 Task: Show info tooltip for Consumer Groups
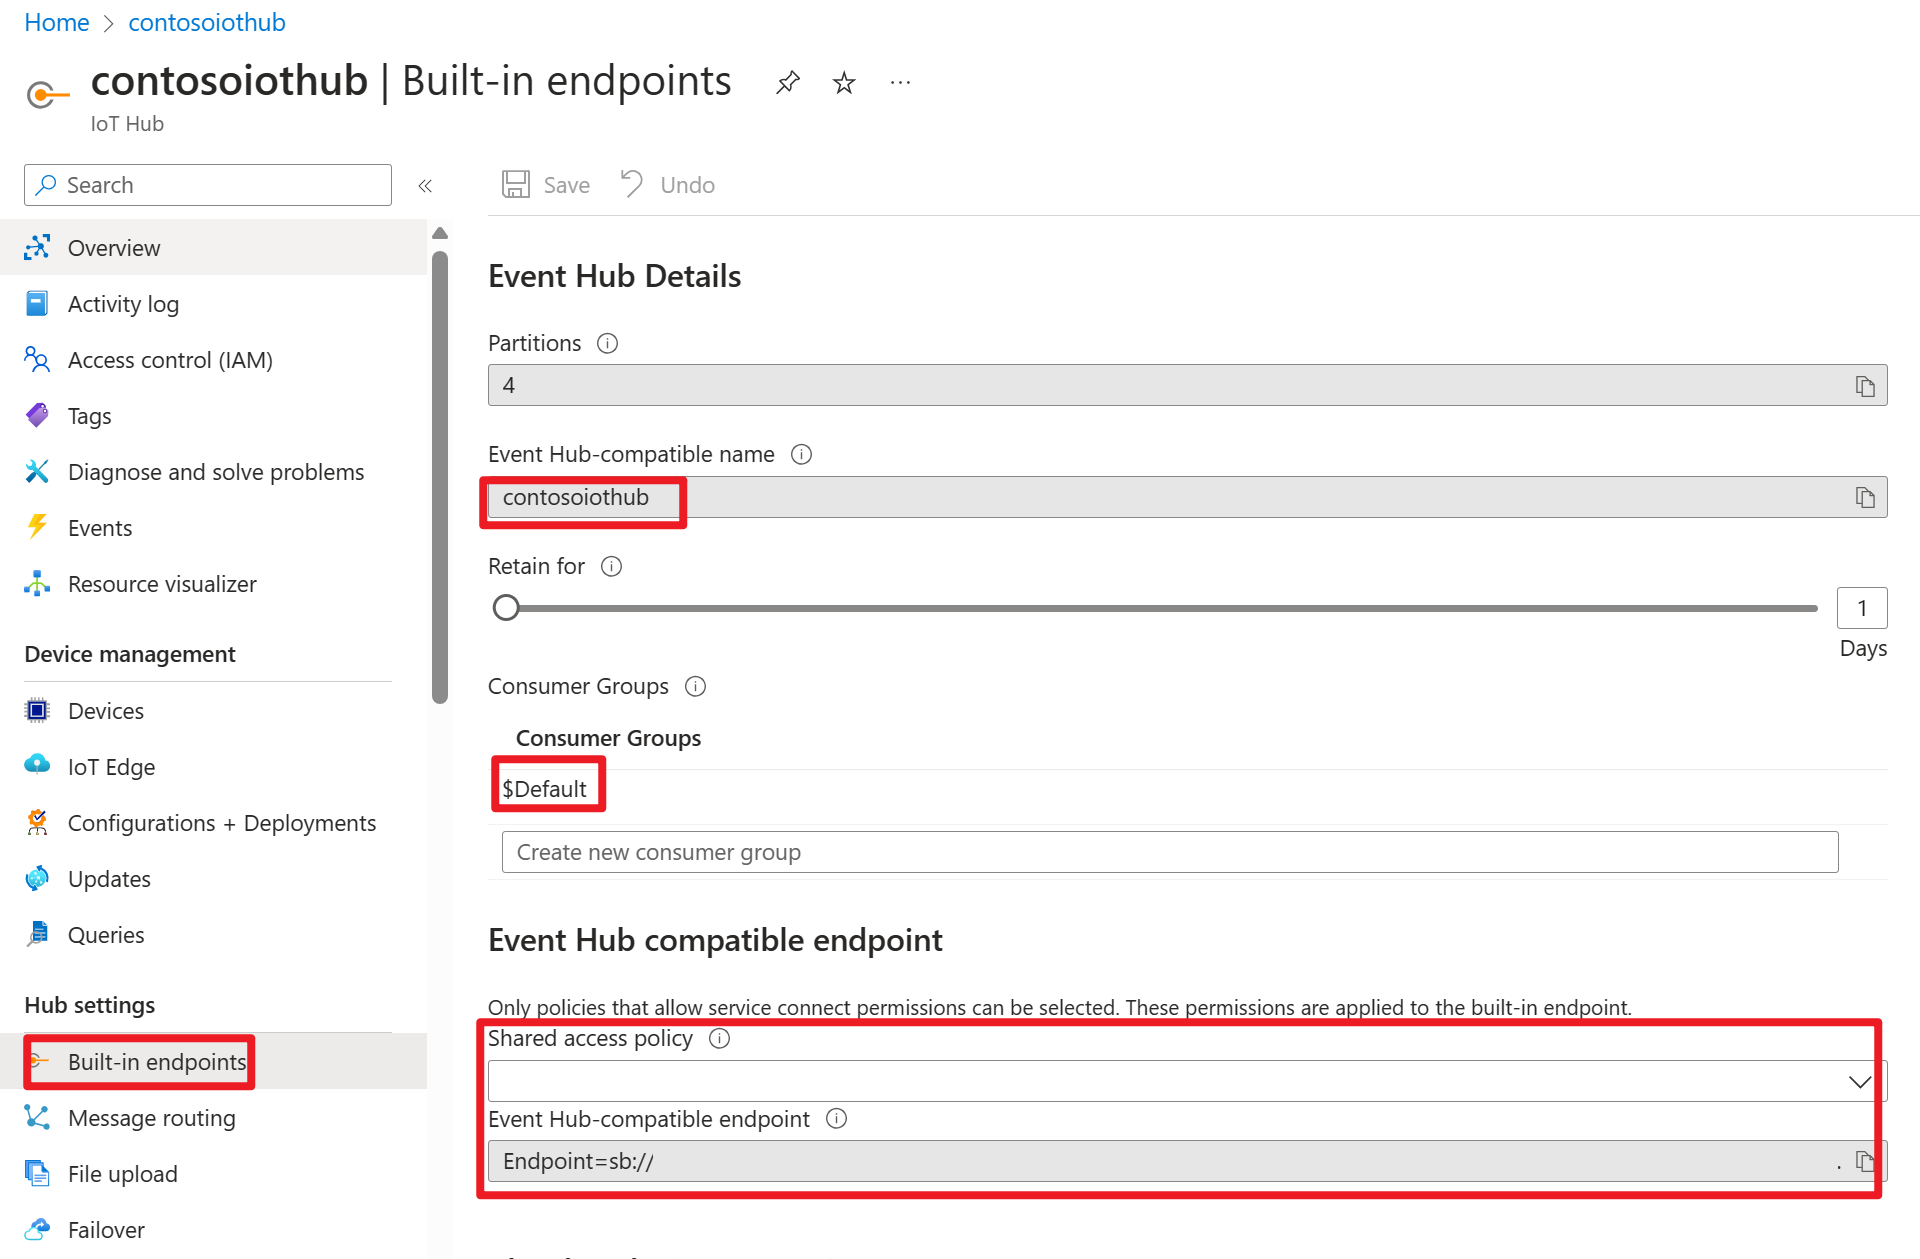click(x=695, y=686)
